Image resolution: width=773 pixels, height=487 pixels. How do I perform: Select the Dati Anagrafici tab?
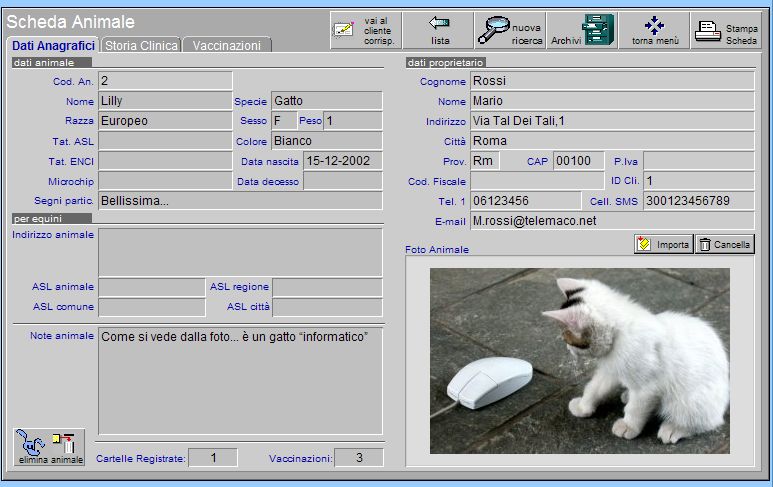pyautogui.click(x=53, y=46)
